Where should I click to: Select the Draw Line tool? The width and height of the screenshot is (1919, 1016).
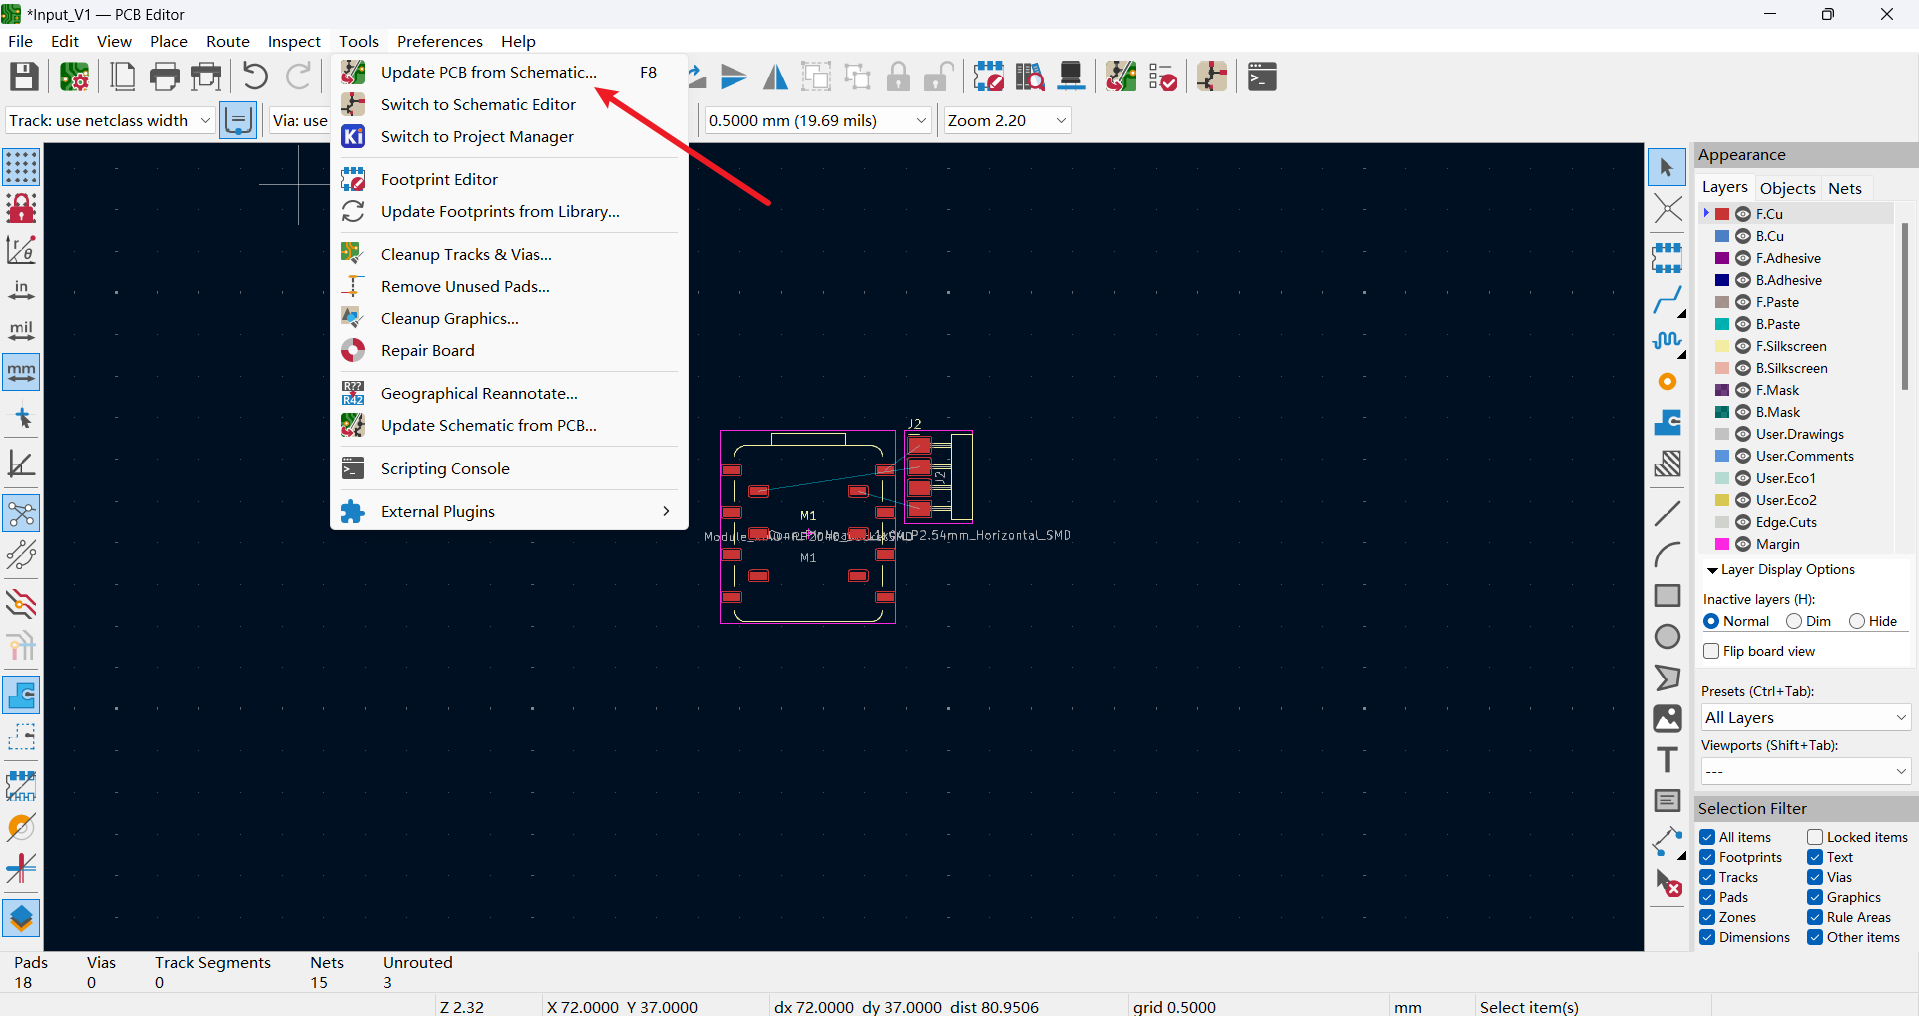(1667, 513)
